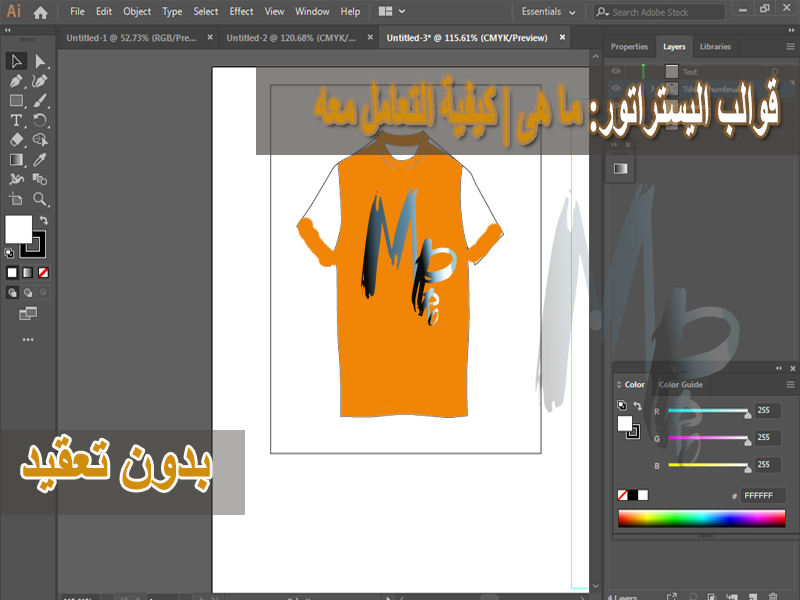800x600 pixels.
Task: Select the Eraser tool
Action: point(16,140)
